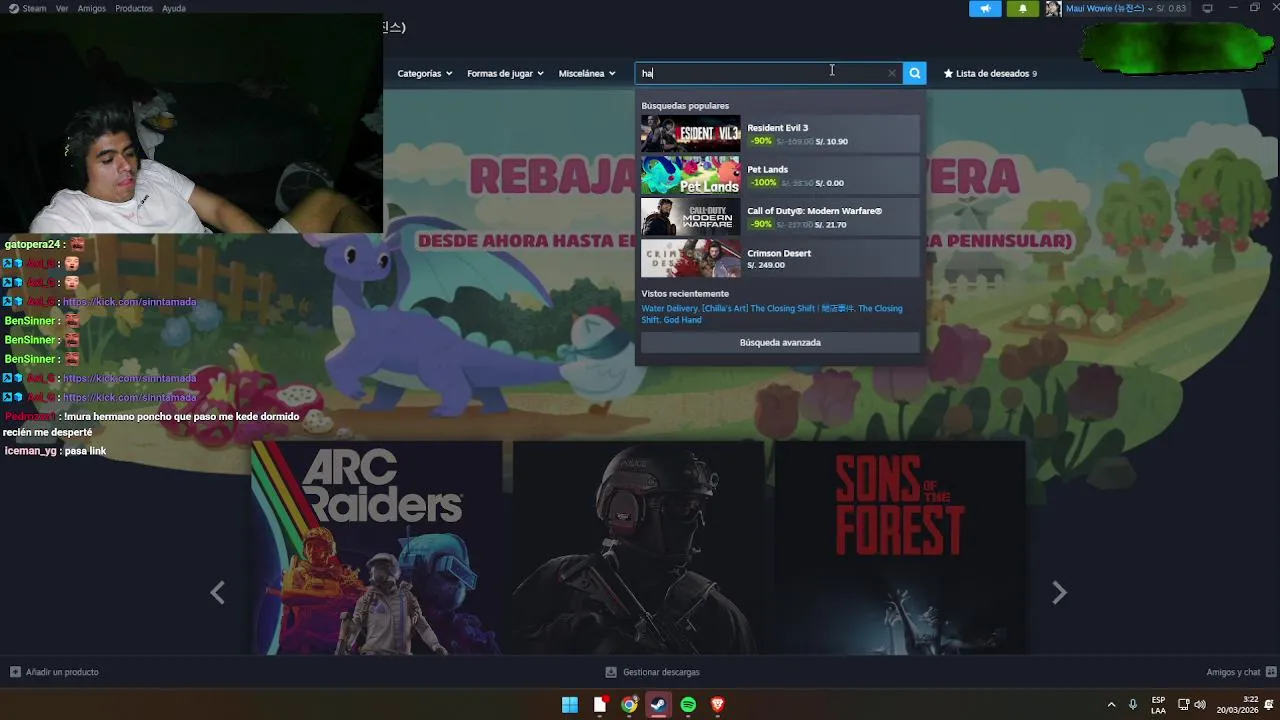Open the Windows Start menu

(570, 705)
